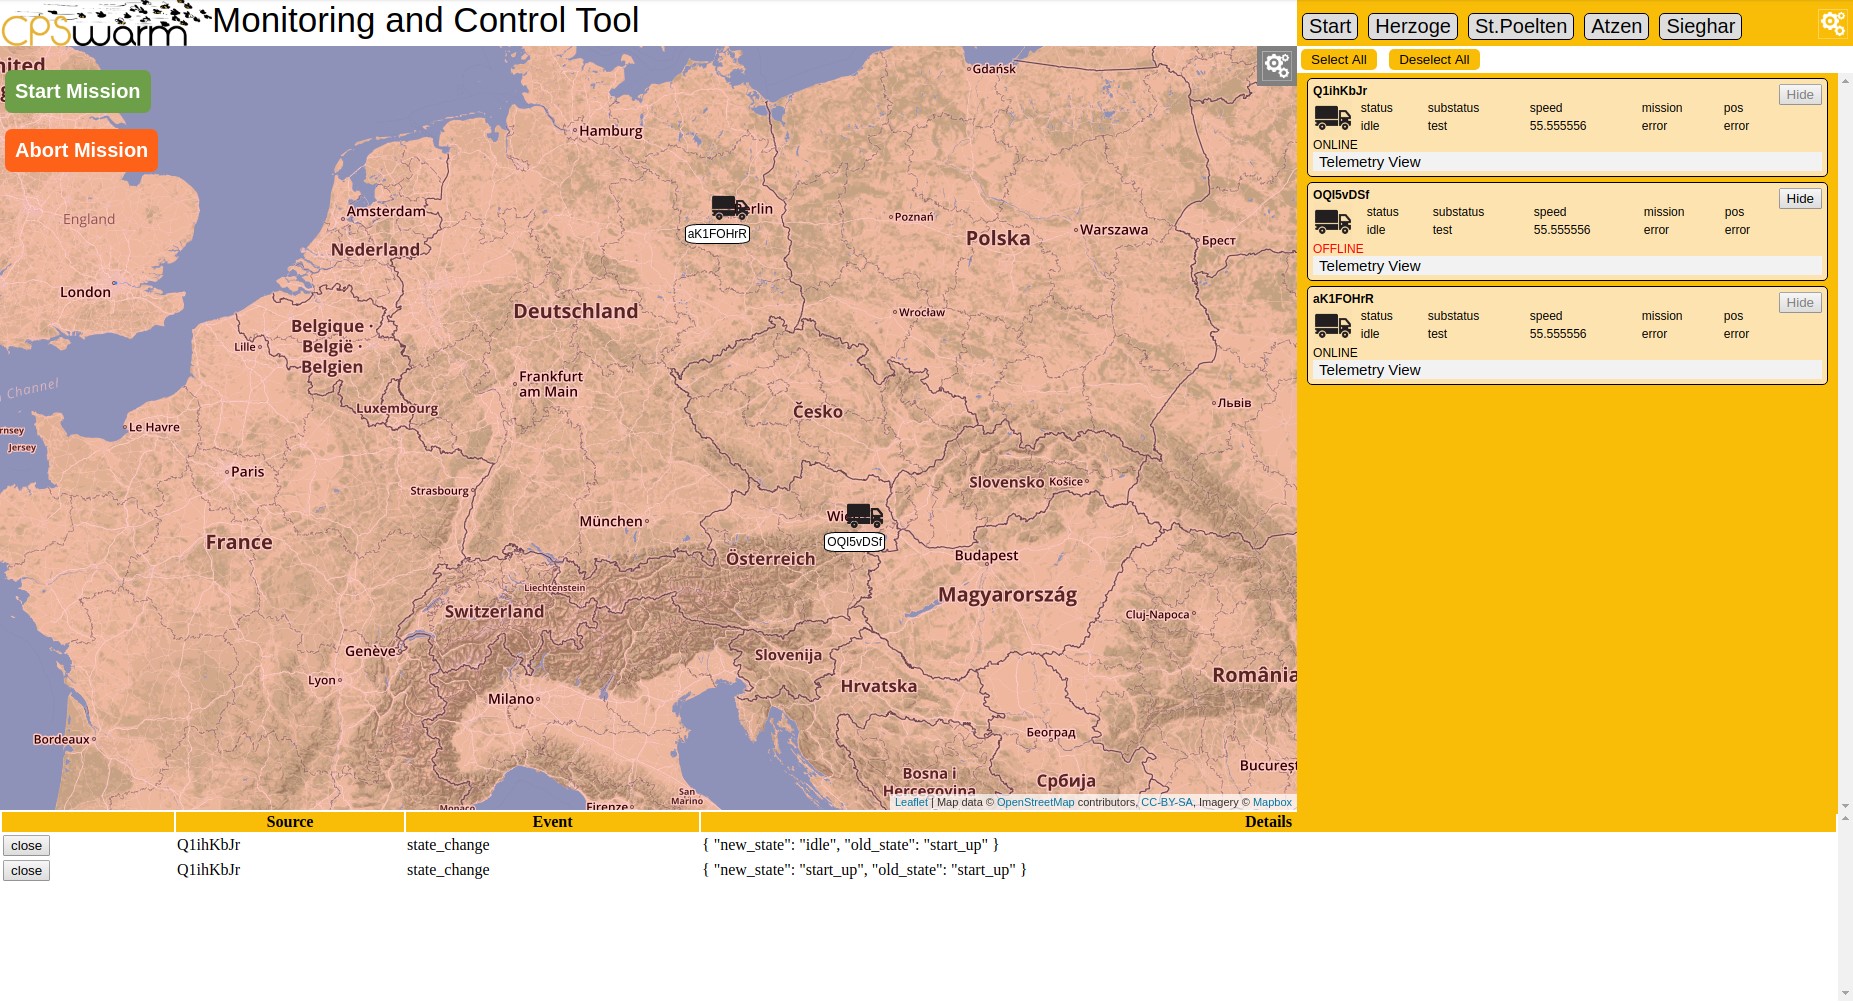This screenshot has width=1853, height=1003.
Task: Click the OQl5vDSf label on the map
Action: click(x=855, y=542)
